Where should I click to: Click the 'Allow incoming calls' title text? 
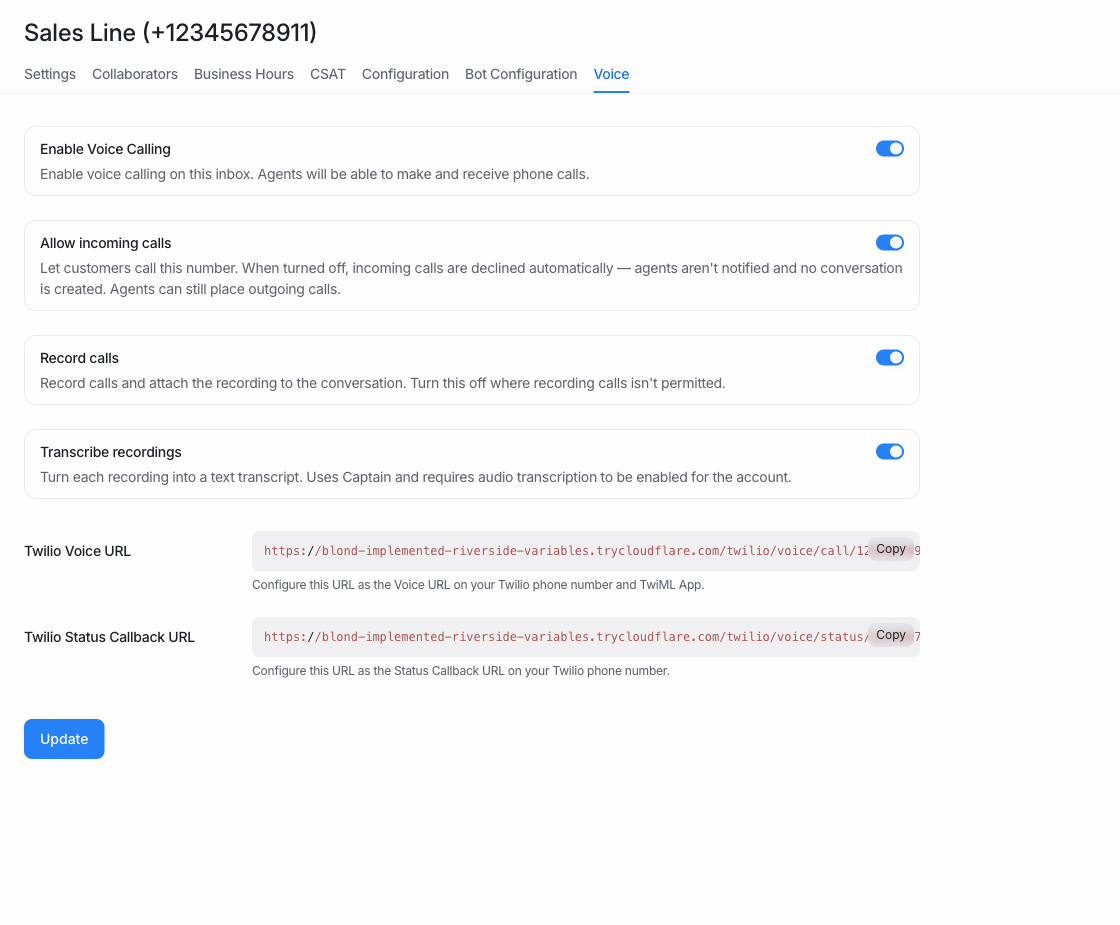tap(106, 244)
